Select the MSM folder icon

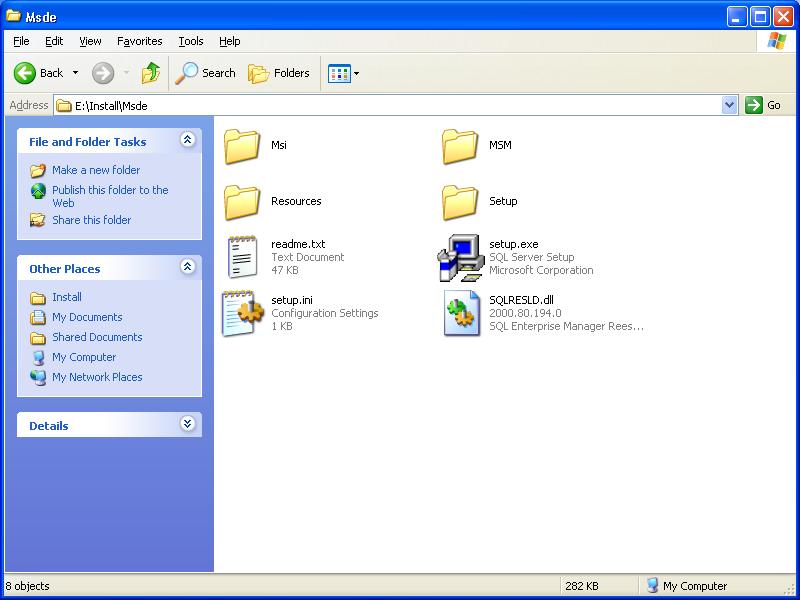click(x=460, y=146)
